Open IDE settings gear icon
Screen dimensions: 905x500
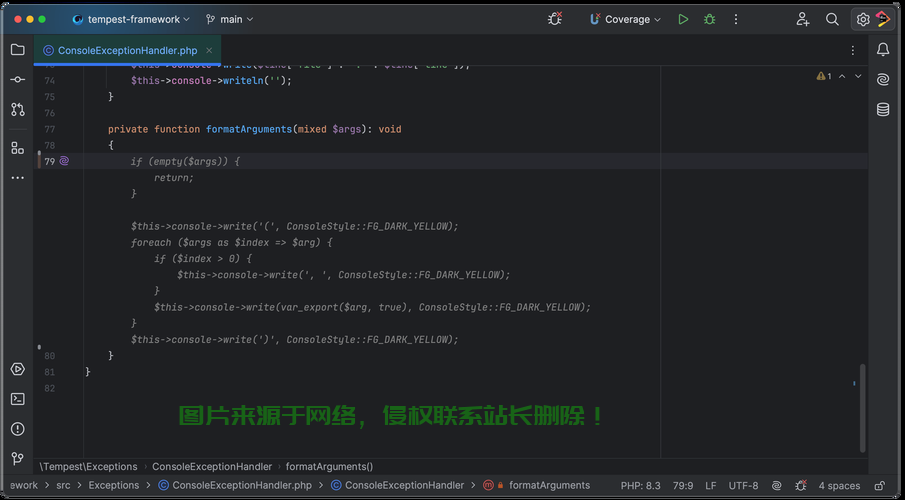click(862, 19)
